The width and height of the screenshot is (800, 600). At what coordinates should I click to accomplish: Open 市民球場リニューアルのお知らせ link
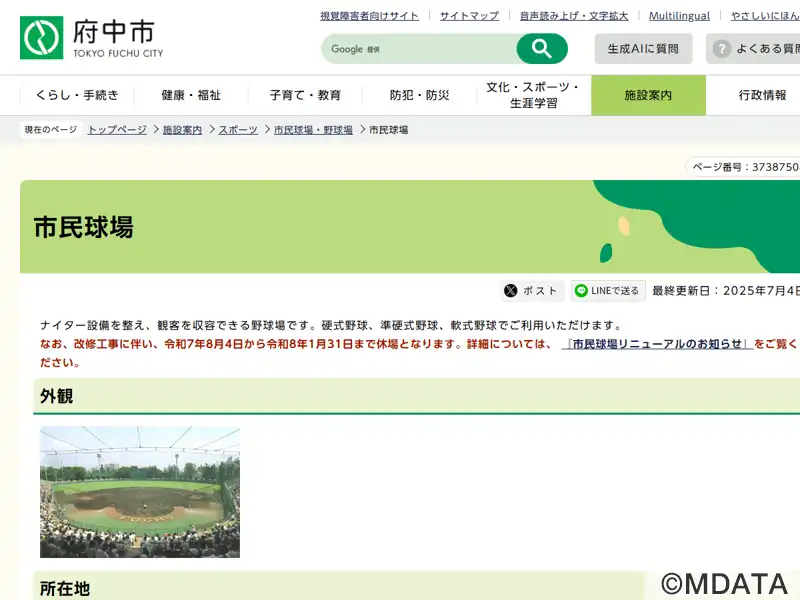657,344
